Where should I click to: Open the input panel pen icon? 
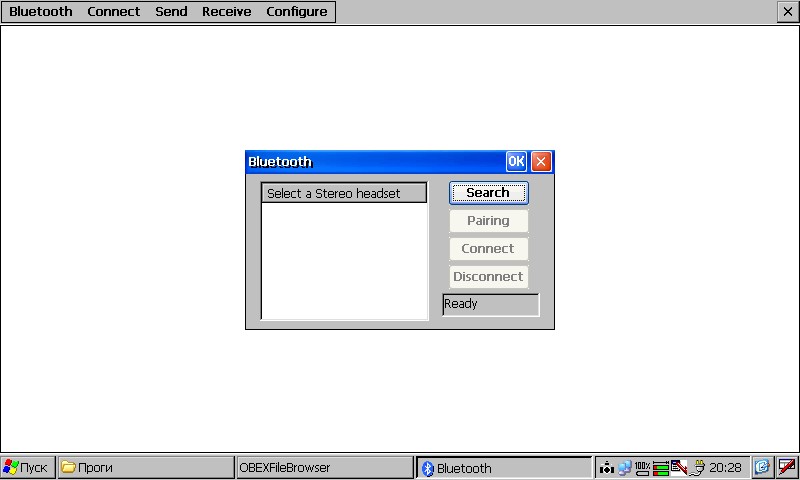click(x=787, y=467)
